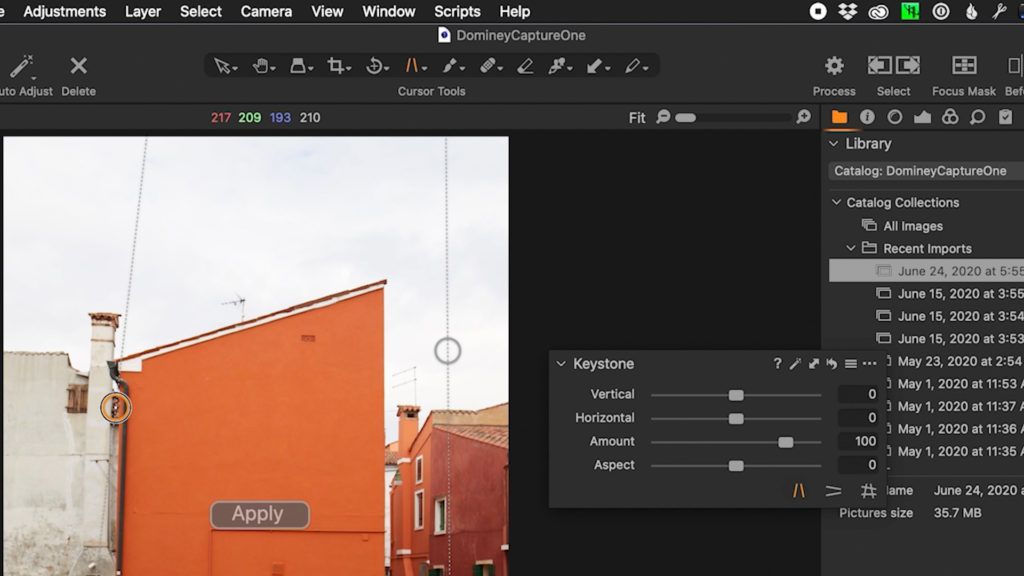Enable the keystone grid overlay icon
The height and width of the screenshot is (576, 1024).
tap(868, 490)
